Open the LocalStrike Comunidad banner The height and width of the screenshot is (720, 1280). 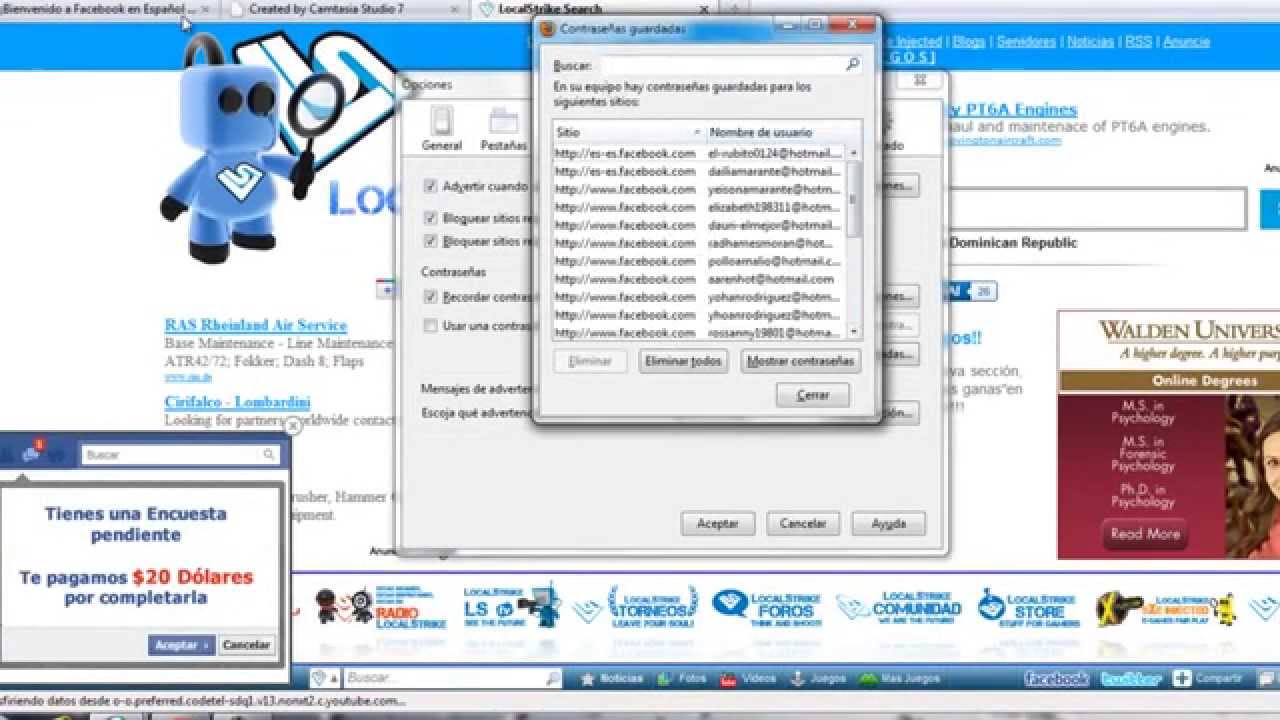pos(899,607)
